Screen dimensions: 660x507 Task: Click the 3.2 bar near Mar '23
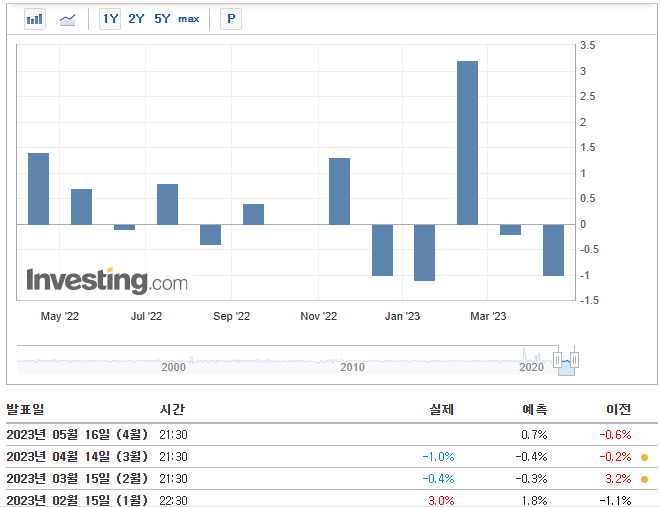(x=467, y=143)
